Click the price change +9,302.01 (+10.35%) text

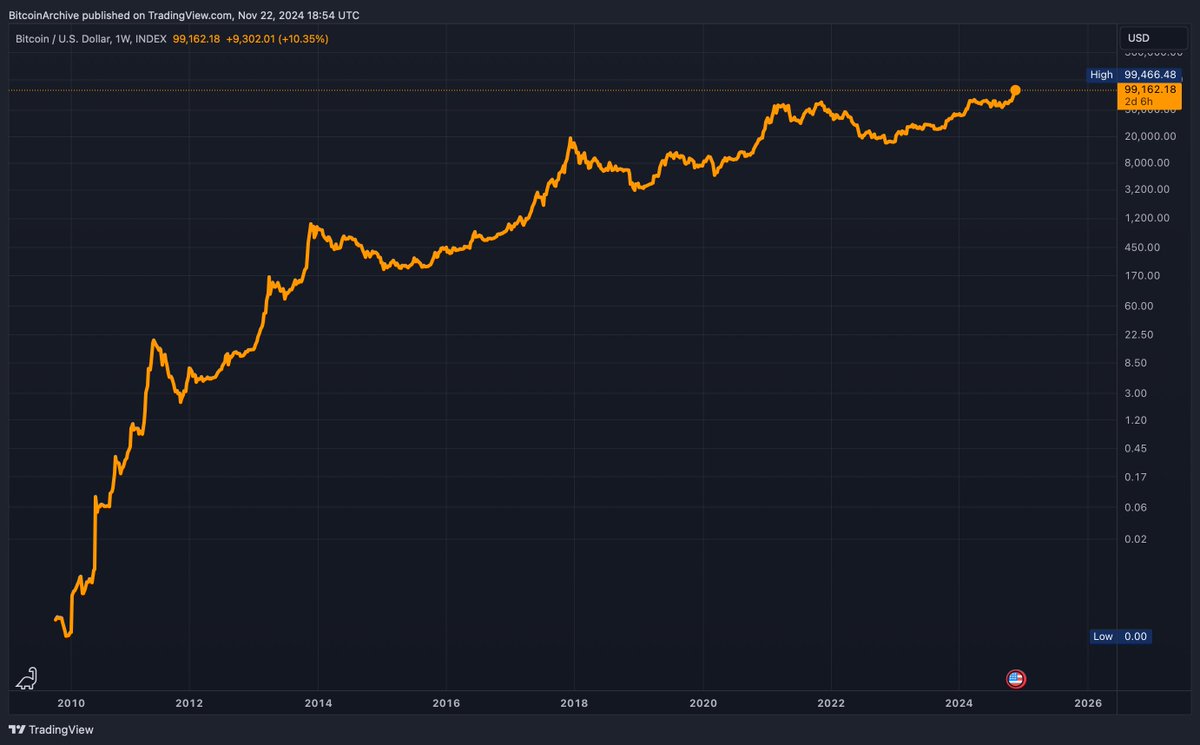coord(278,39)
